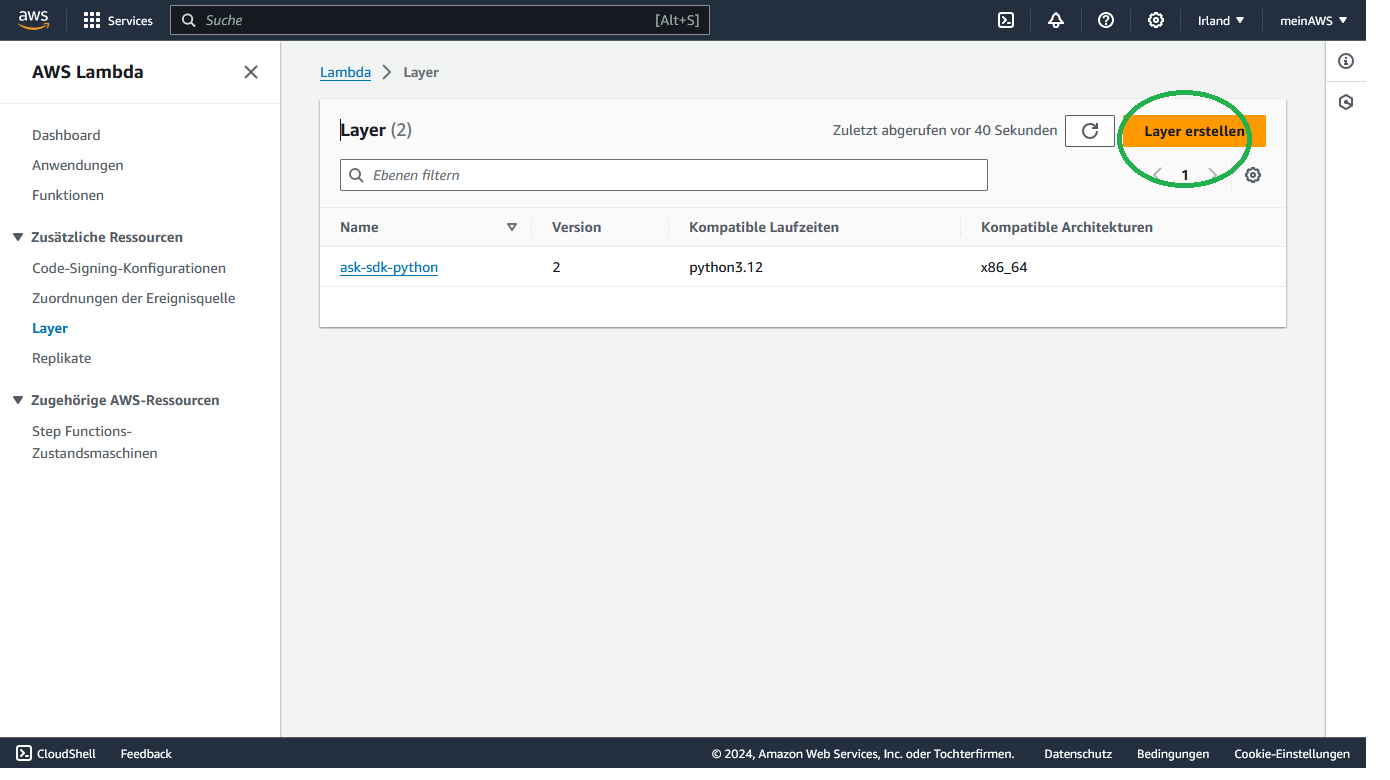The height and width of the screenshot is (780, 1390).
Task: Open Anwendungen in side navigation
Action: tap(78, 165)
